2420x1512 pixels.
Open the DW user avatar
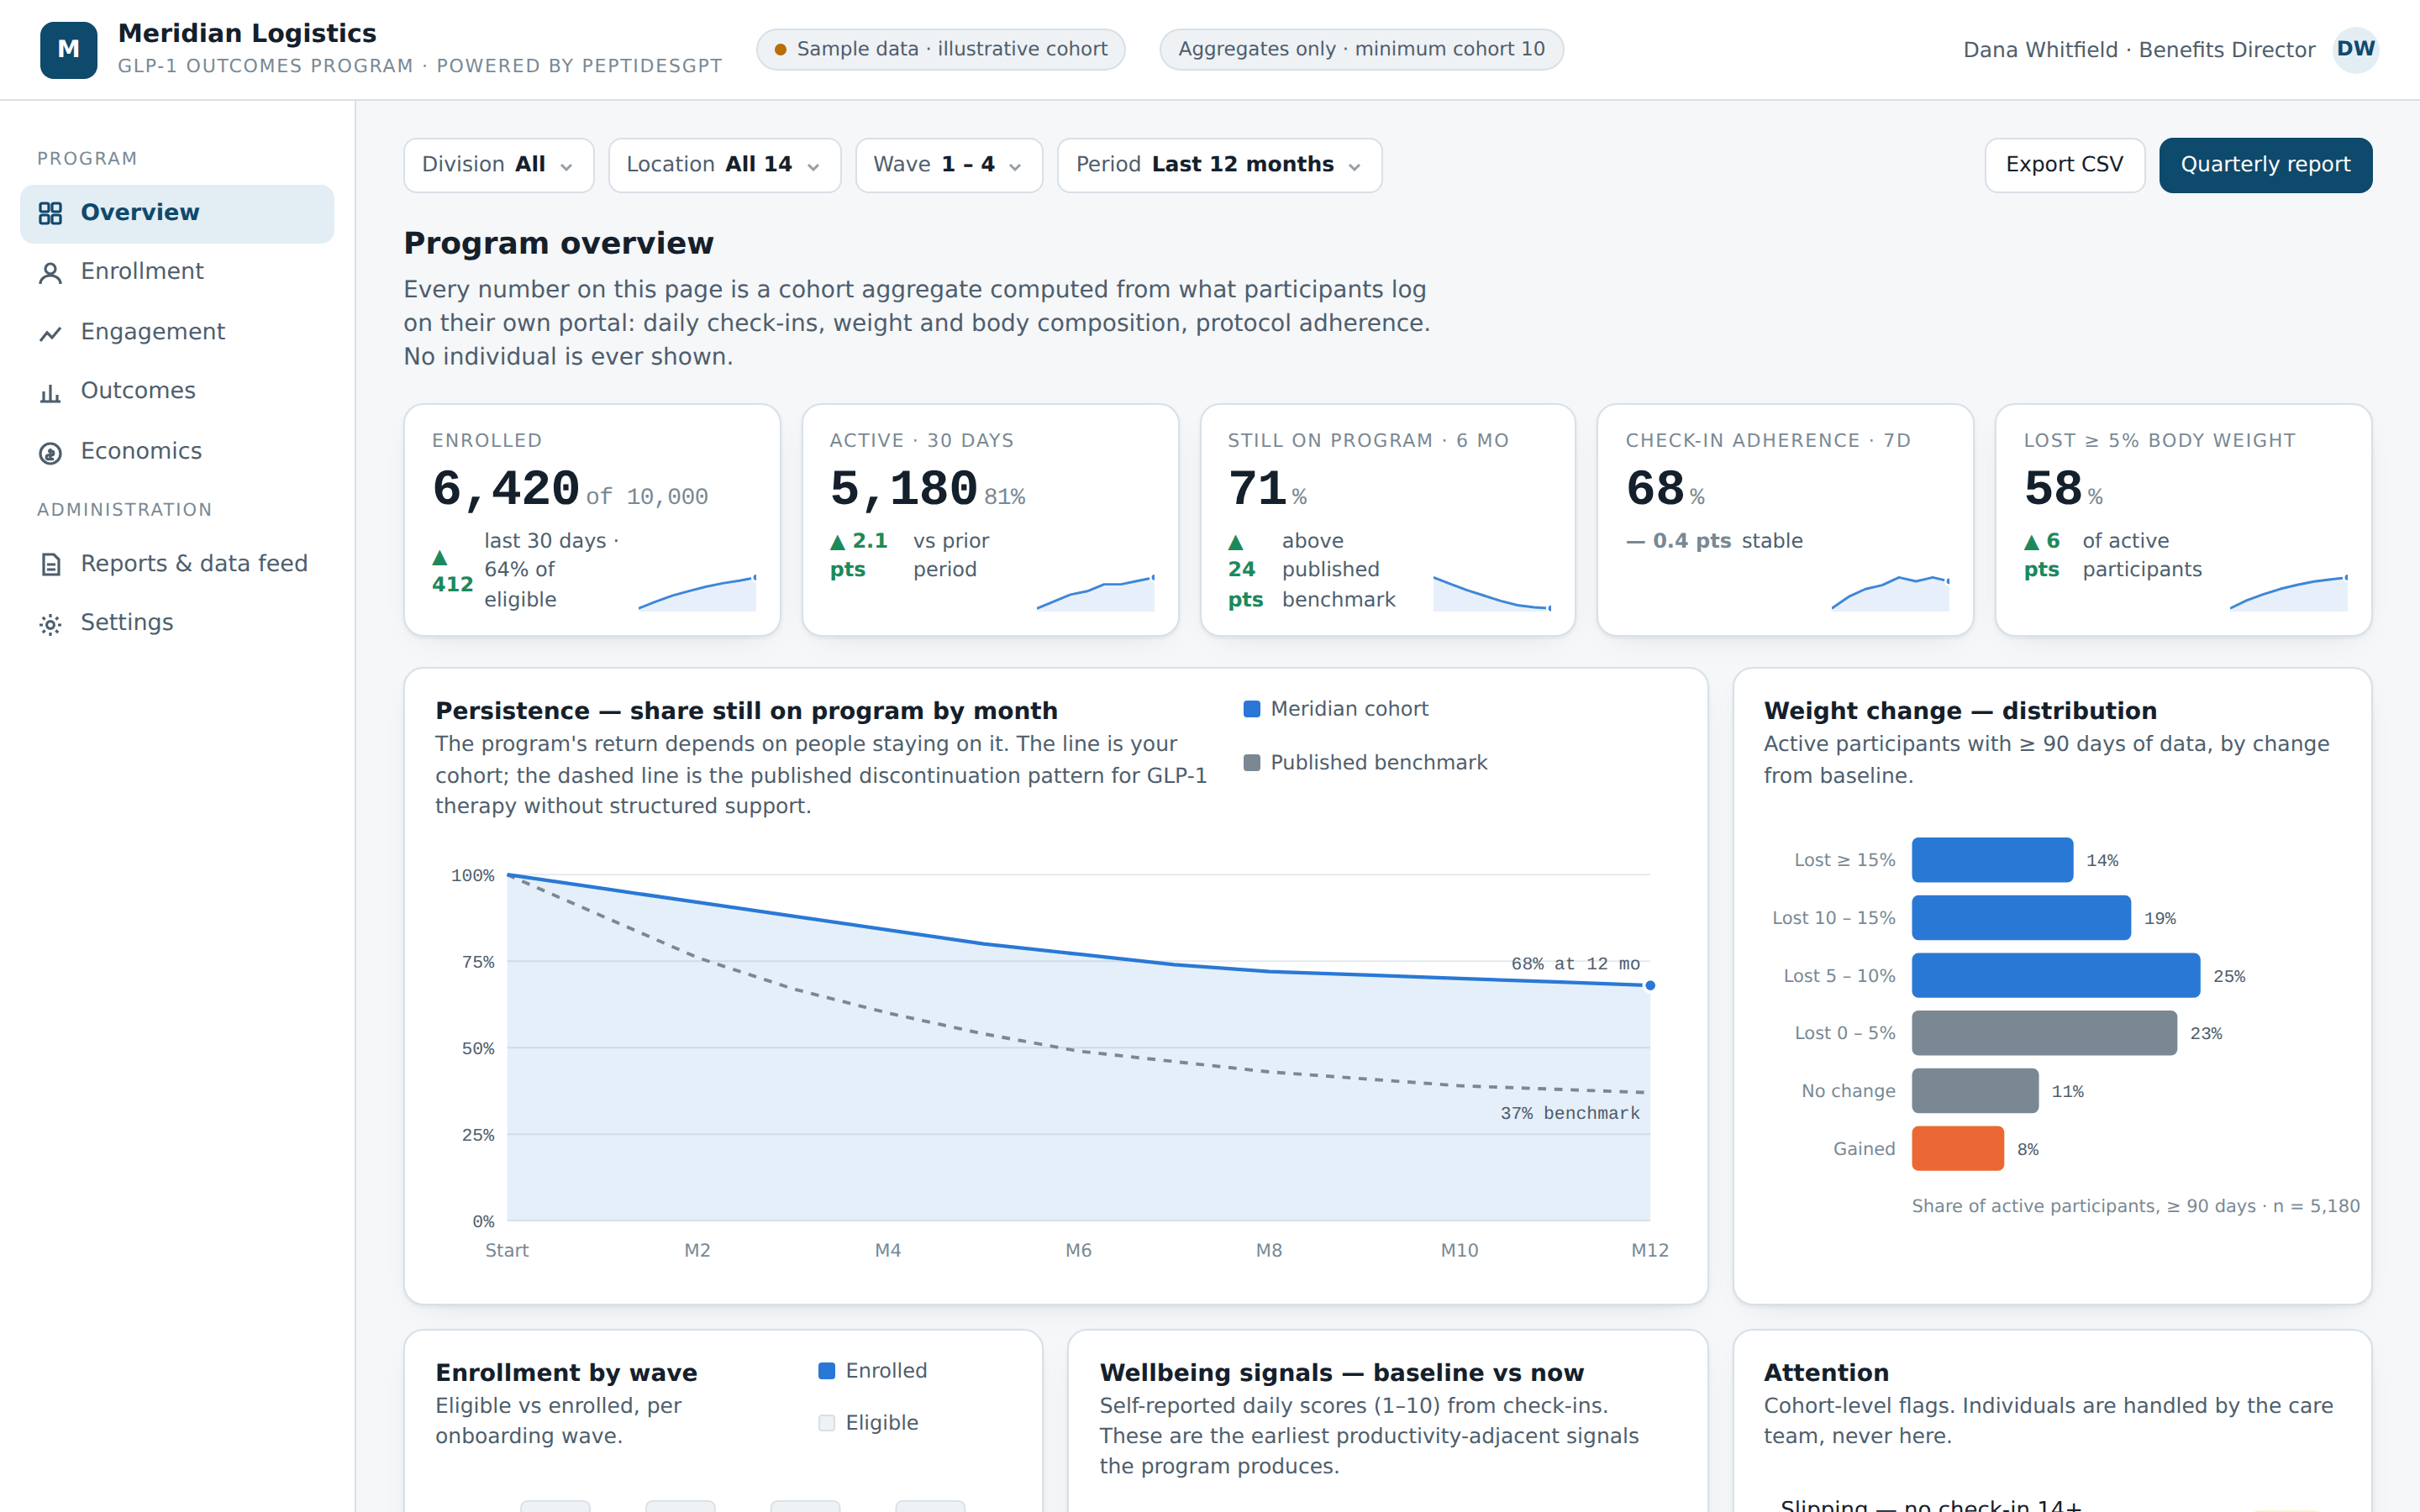coord(2355,49)
